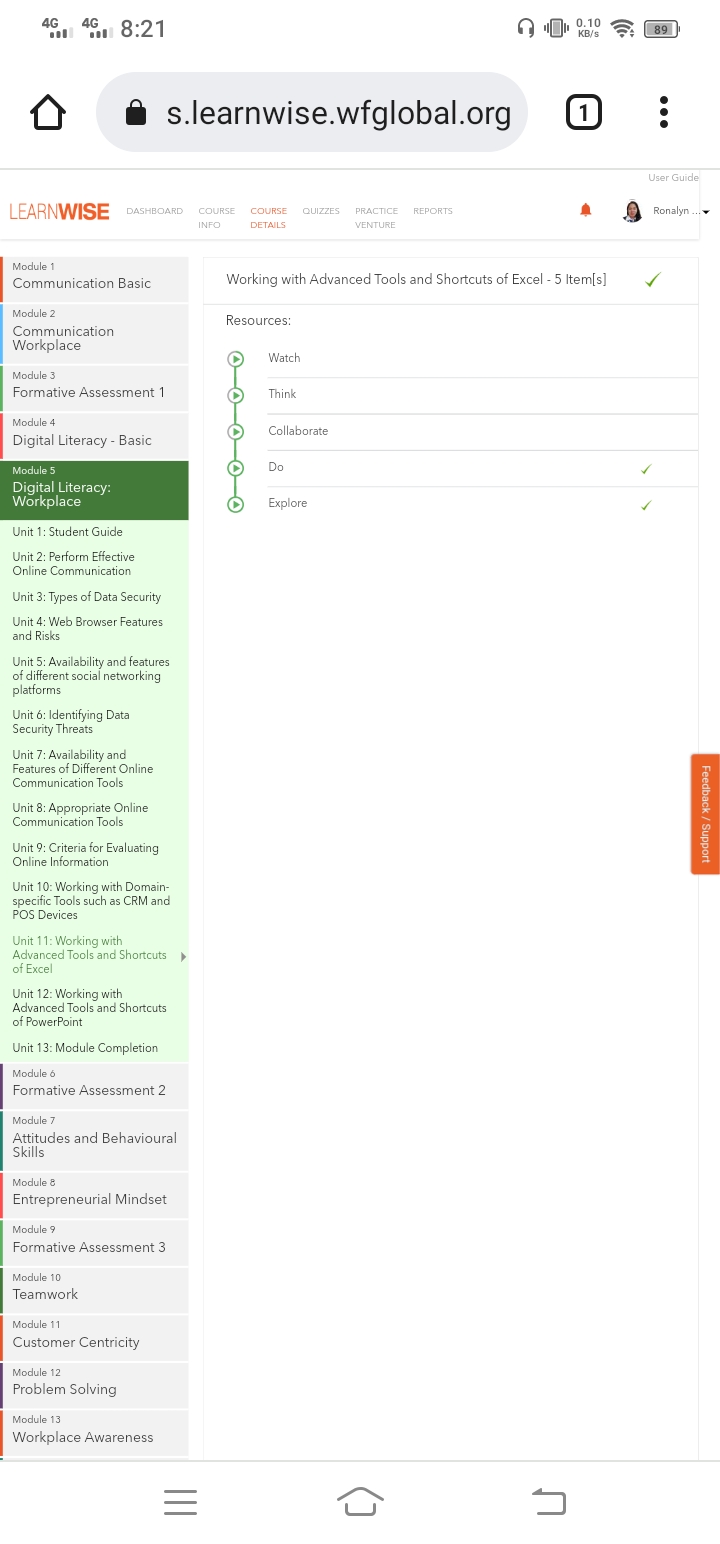Click the Feedback / Support button
This screenshot has height=1544, width=720.
pyautogui.click(x=705, y=814)
